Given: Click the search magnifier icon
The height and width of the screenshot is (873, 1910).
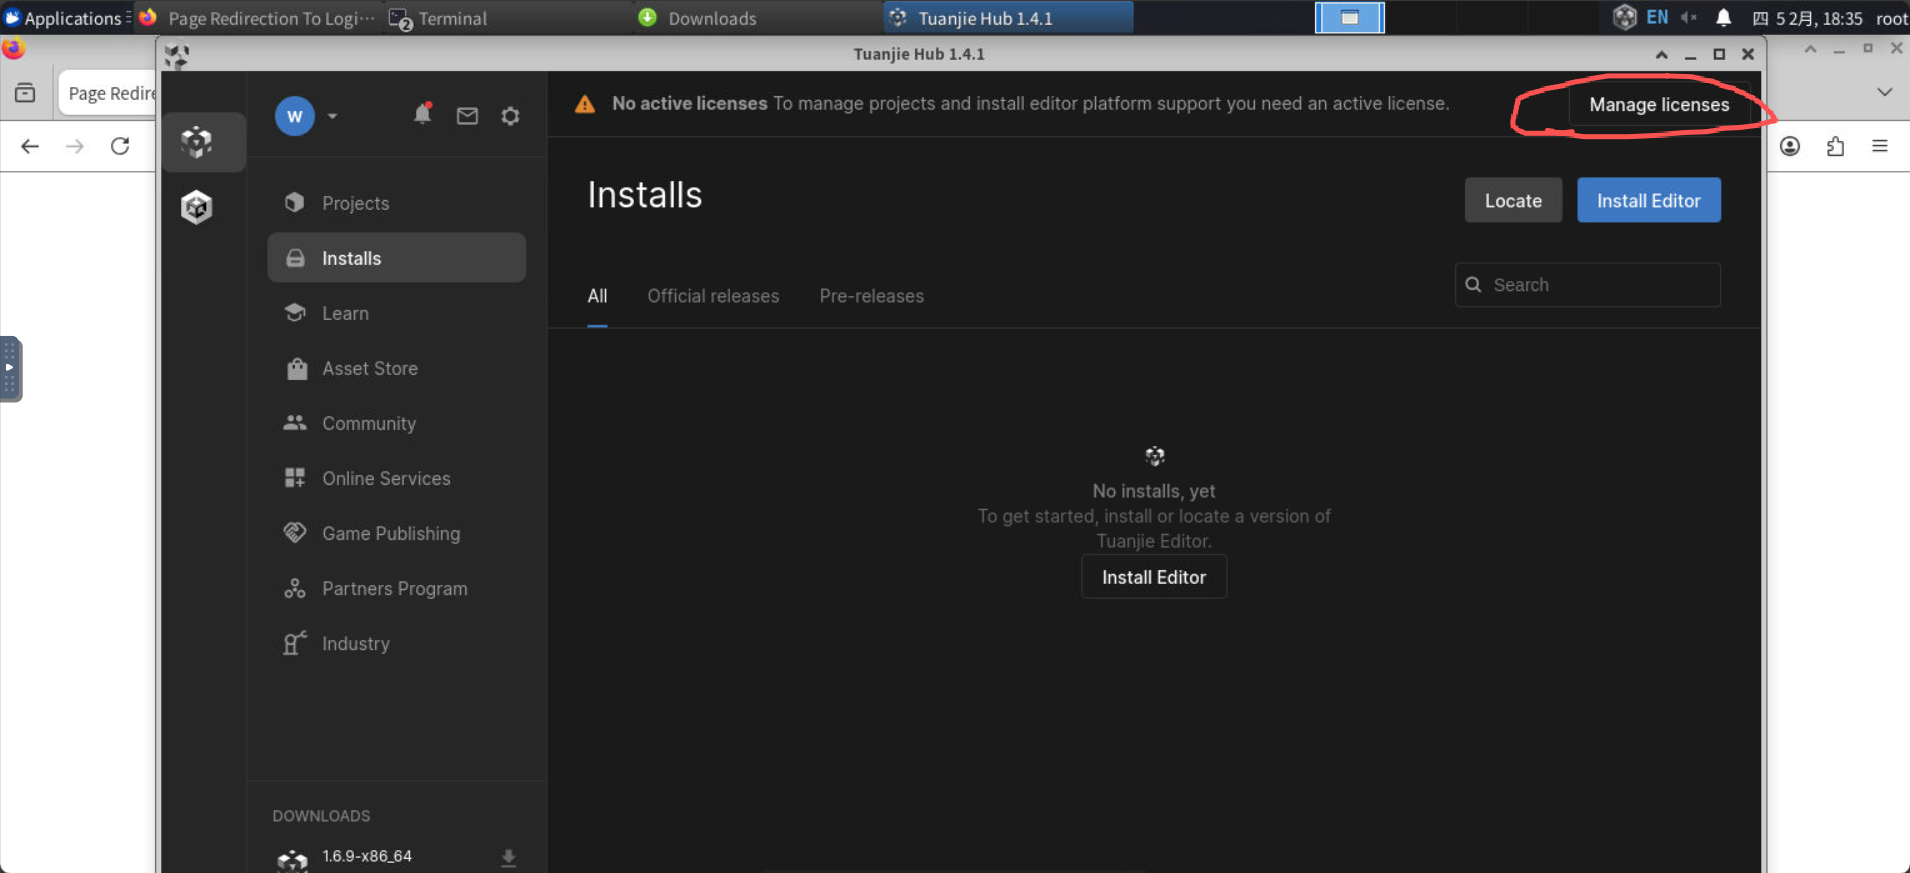Looking at the screenshot, I should click(x=1473, y=285).
